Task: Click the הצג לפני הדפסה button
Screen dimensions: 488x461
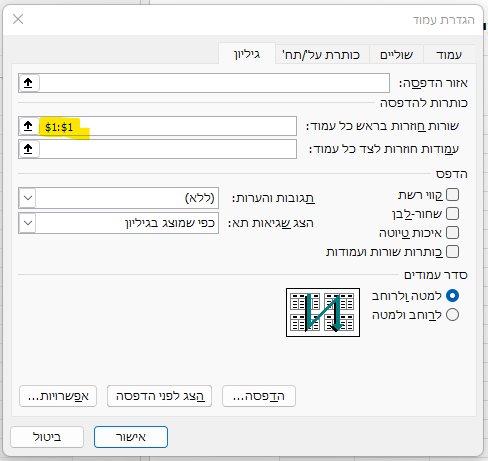Action: 160,396
